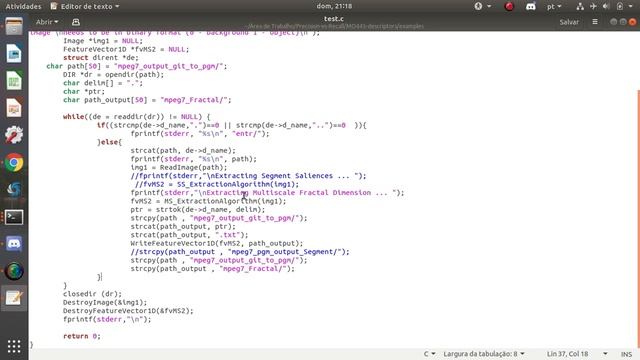Viewport: 640px width, 360px height.
Task: Open the Abrir file dropdown
Action: click(47, 22)
